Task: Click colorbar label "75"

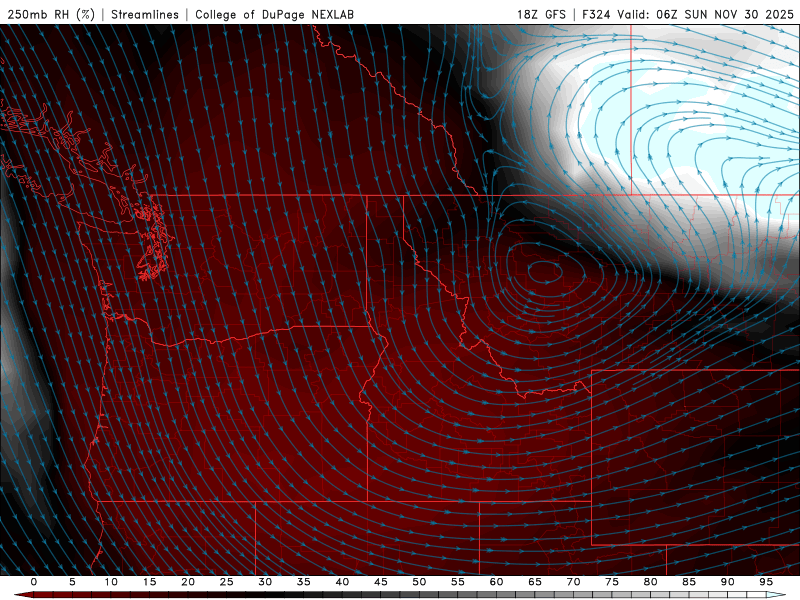Action: point(612,582)
